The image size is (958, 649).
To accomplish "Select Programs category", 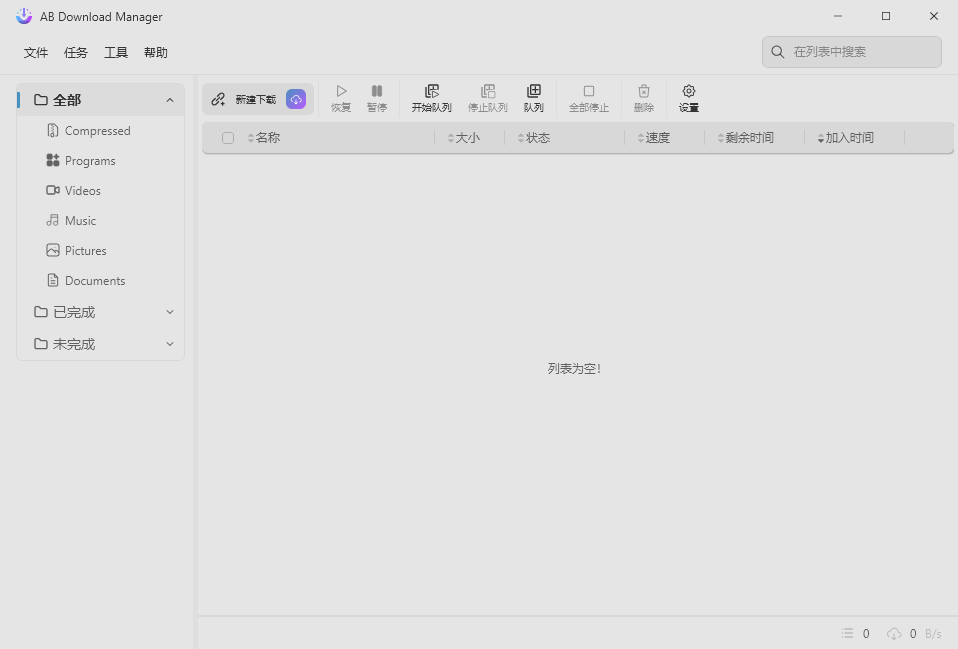I will [101, 161].
